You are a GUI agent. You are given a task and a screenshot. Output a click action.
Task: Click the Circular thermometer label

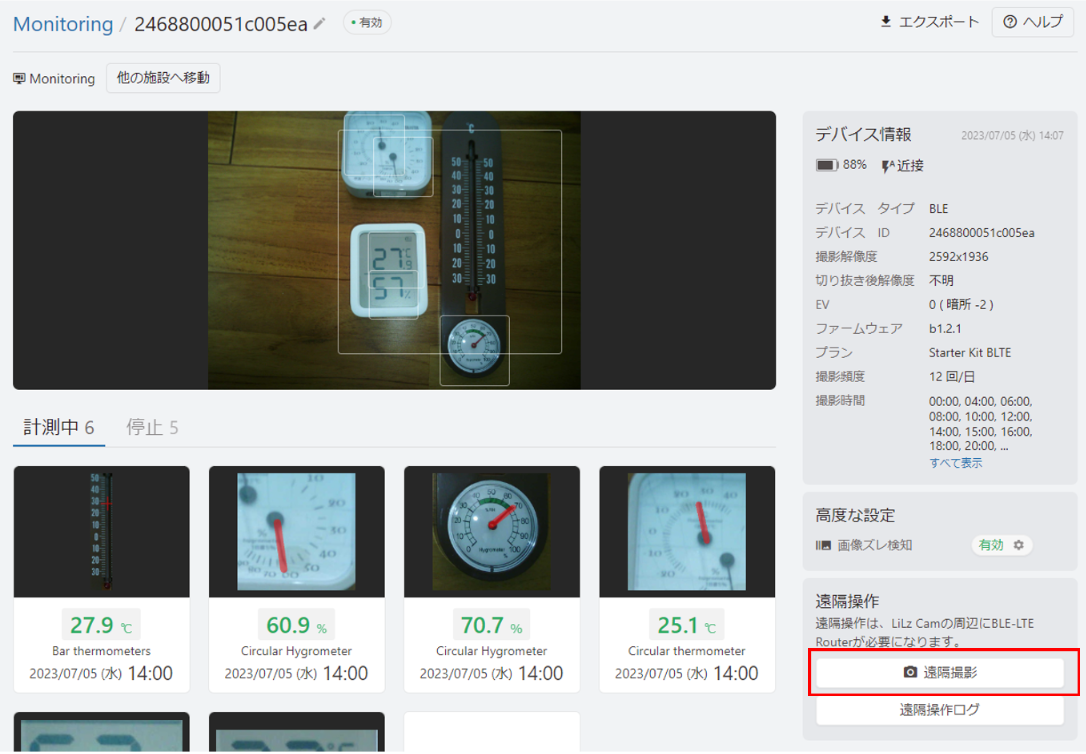686,651
